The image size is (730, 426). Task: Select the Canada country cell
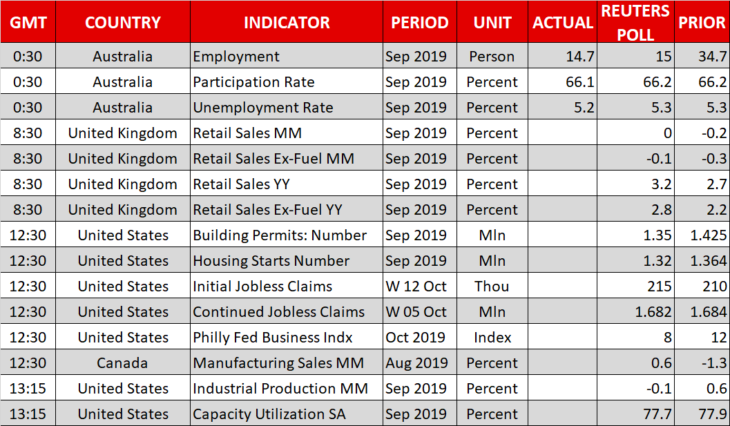coord(123,363)
